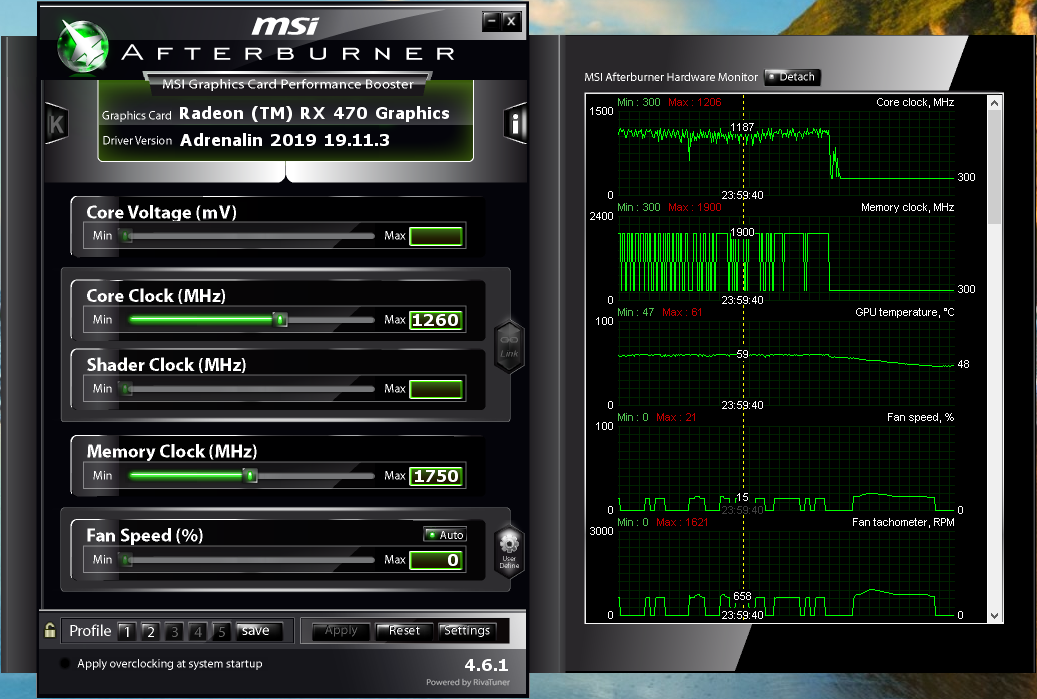Enable Apply overclocking at system startup
Screen dimensions: 1037x699
65,663
